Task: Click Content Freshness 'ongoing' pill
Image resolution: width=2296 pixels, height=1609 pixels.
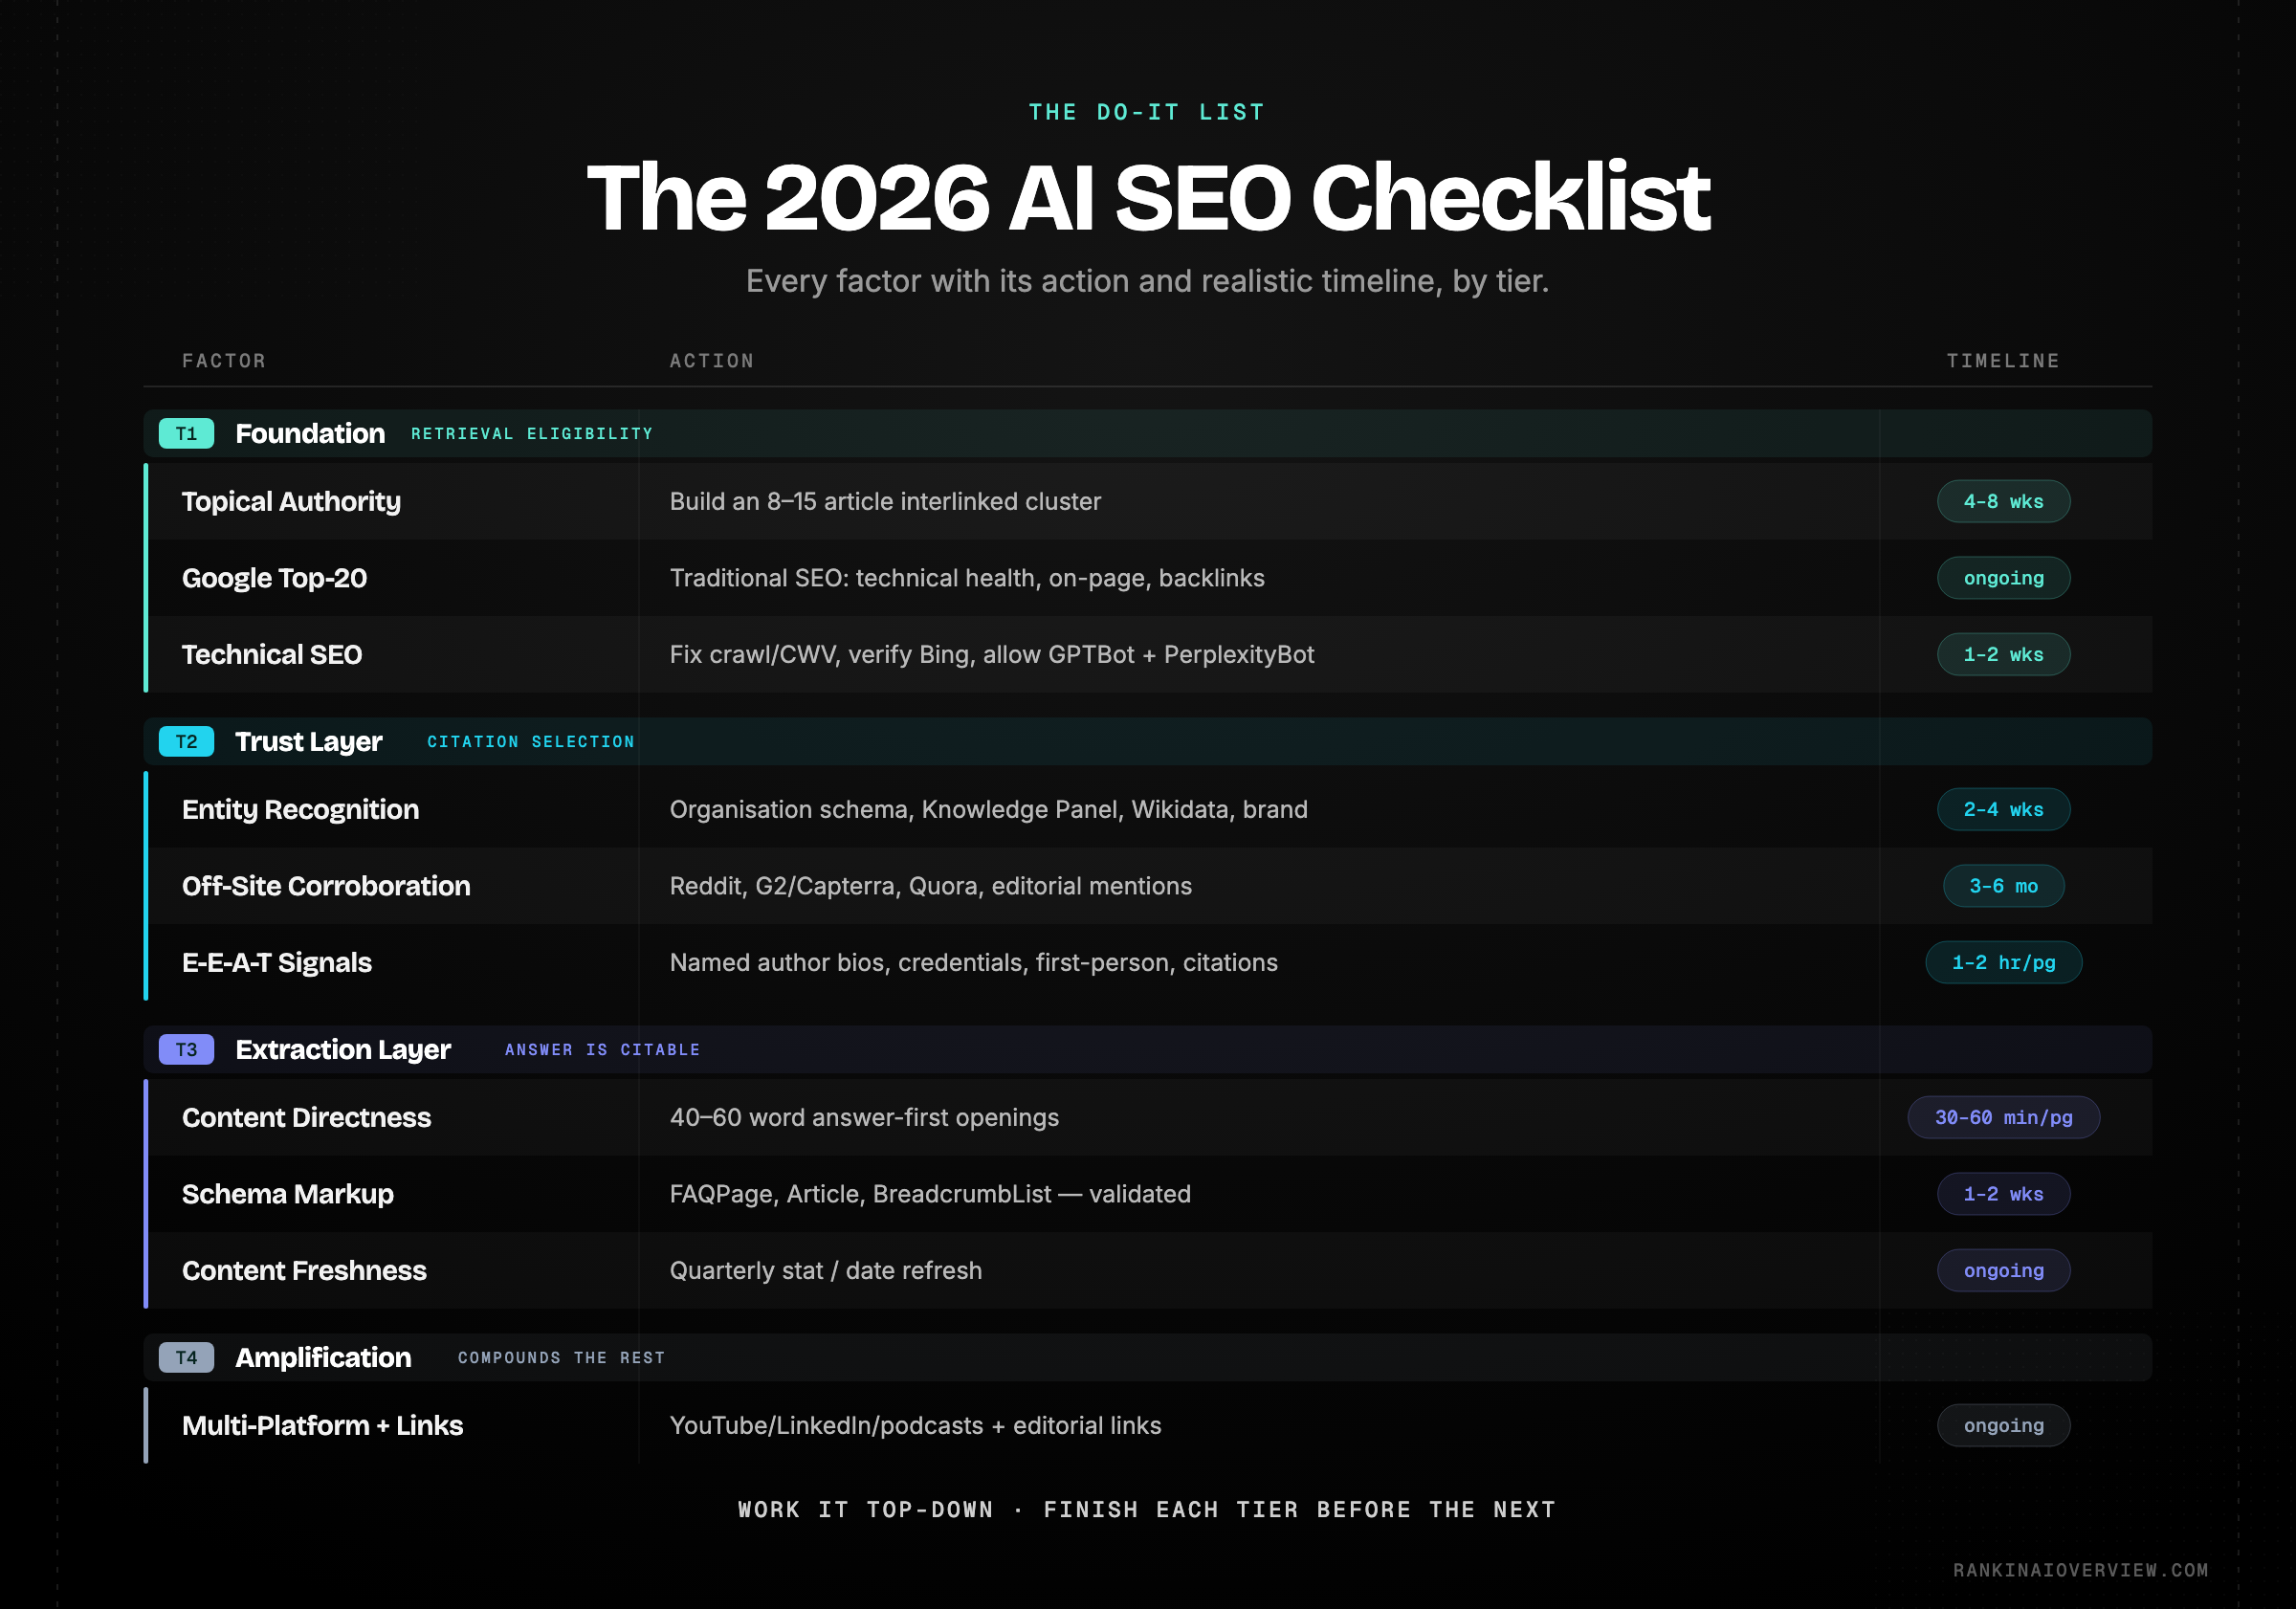Action: coord(2003,1270)
